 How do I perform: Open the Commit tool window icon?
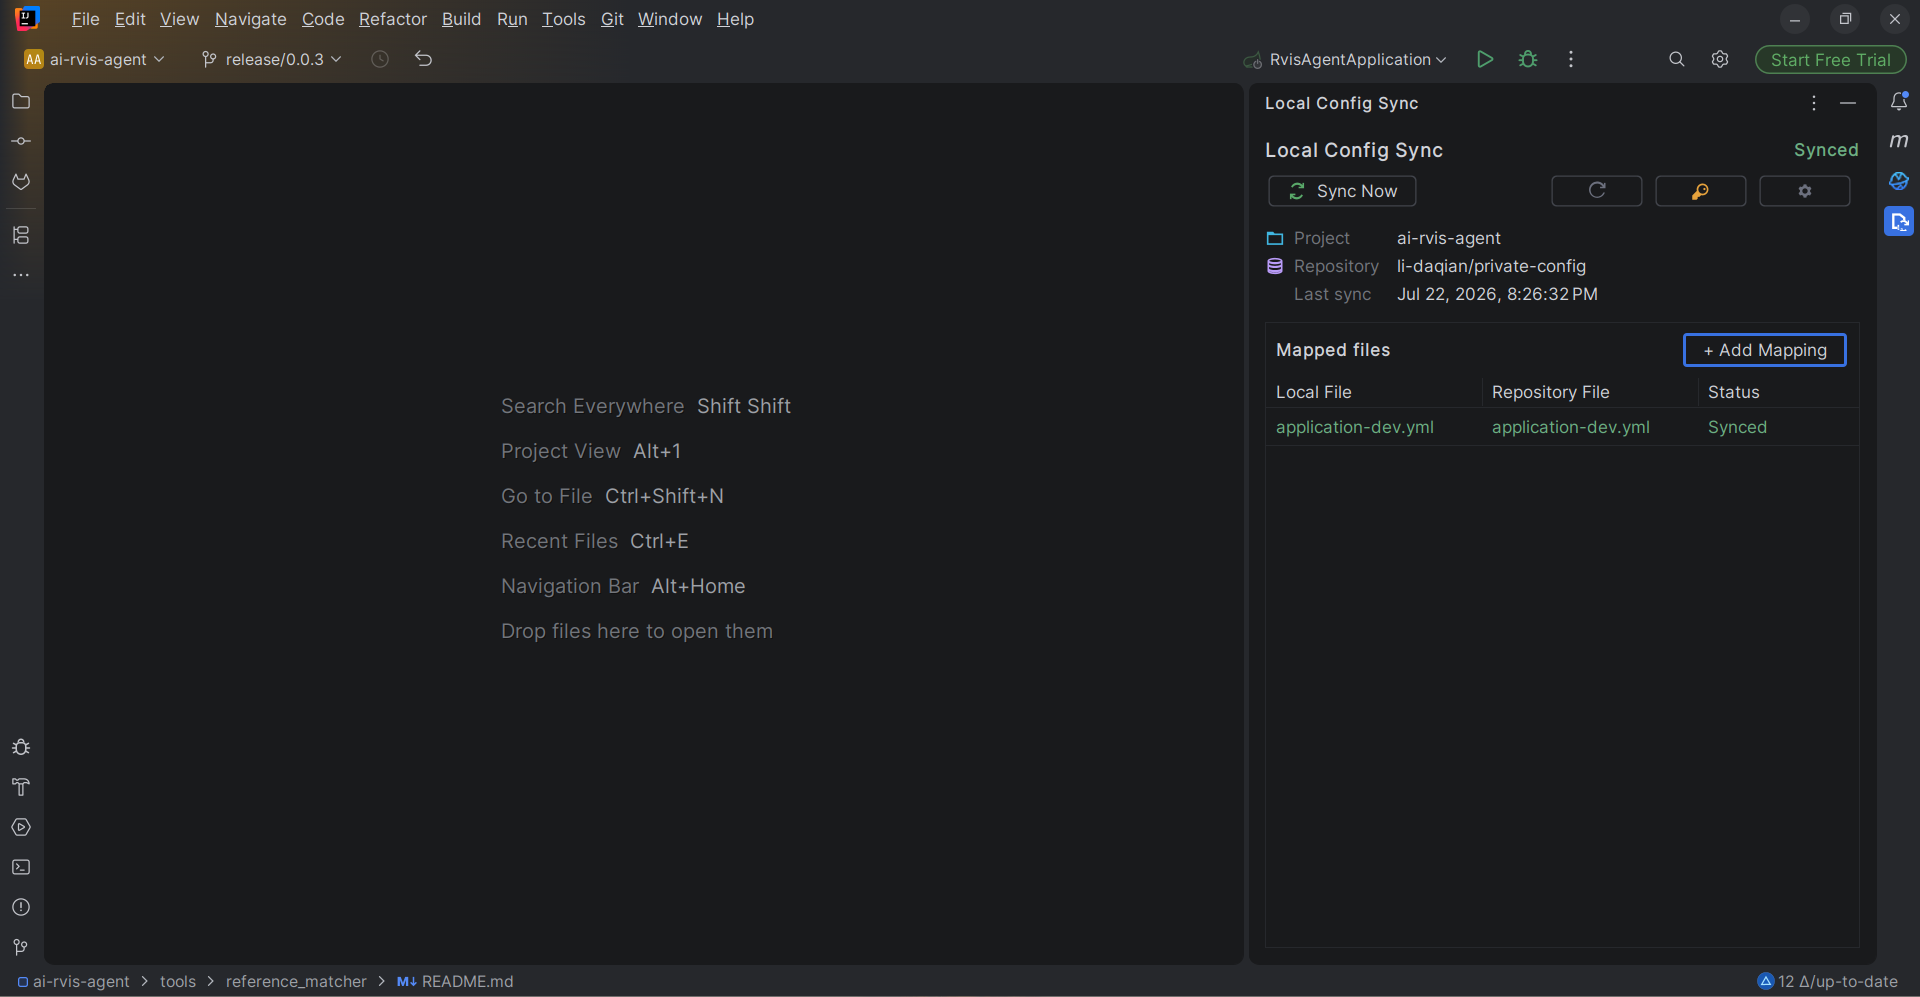[21, 141]
